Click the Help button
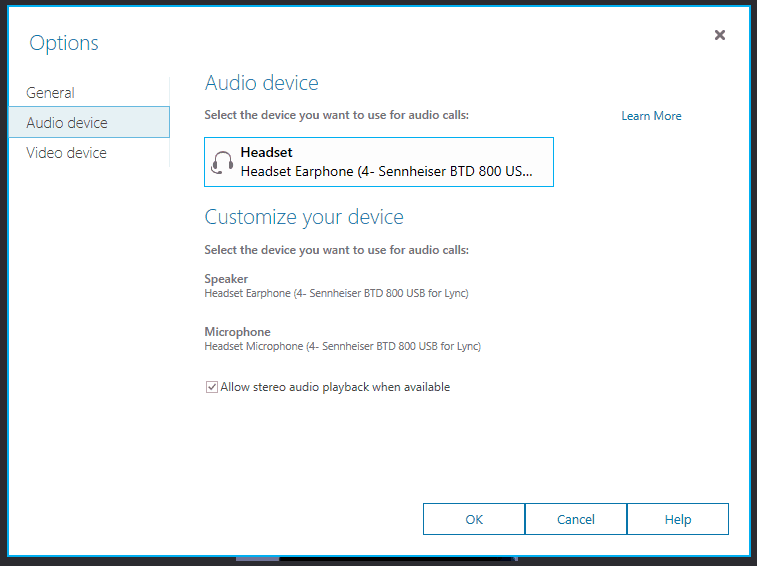The width and height of the screenshot is (757, 566). click(x=678, y=519)
